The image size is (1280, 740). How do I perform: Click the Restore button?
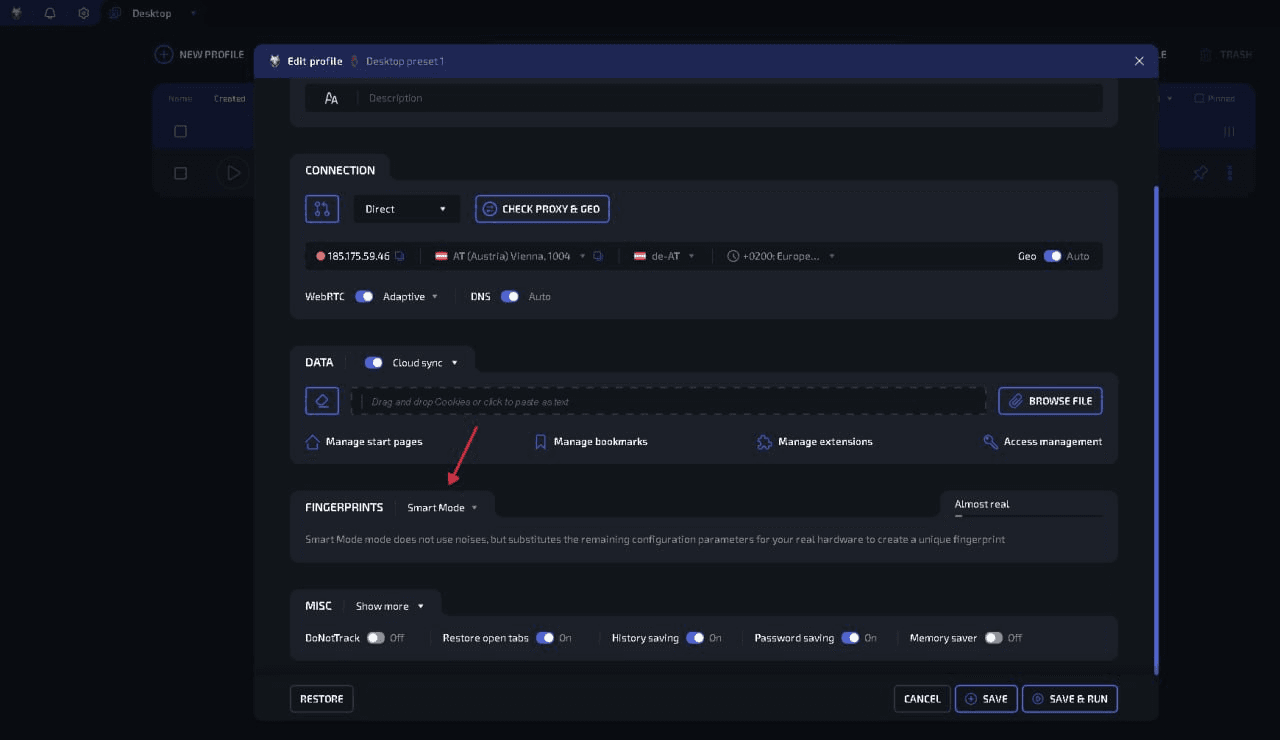point(322,698)
